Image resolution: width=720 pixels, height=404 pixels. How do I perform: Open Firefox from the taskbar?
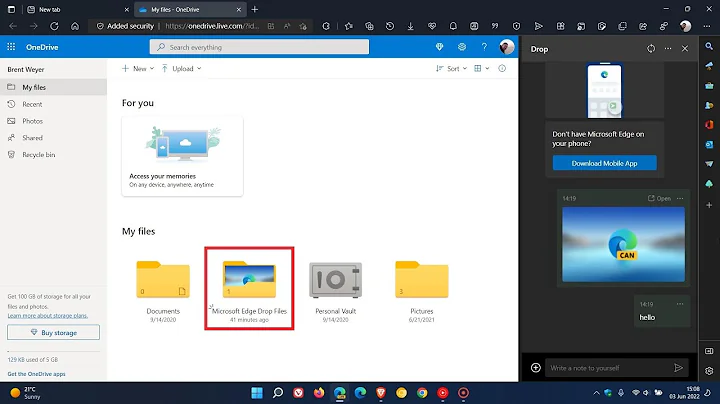tap(319, 393)
